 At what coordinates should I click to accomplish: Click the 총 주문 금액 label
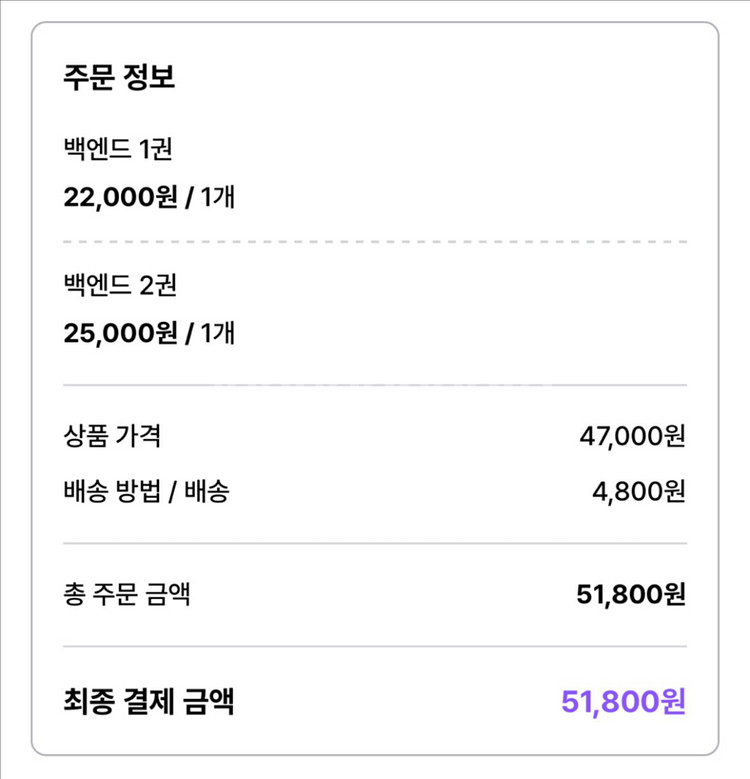126,595
